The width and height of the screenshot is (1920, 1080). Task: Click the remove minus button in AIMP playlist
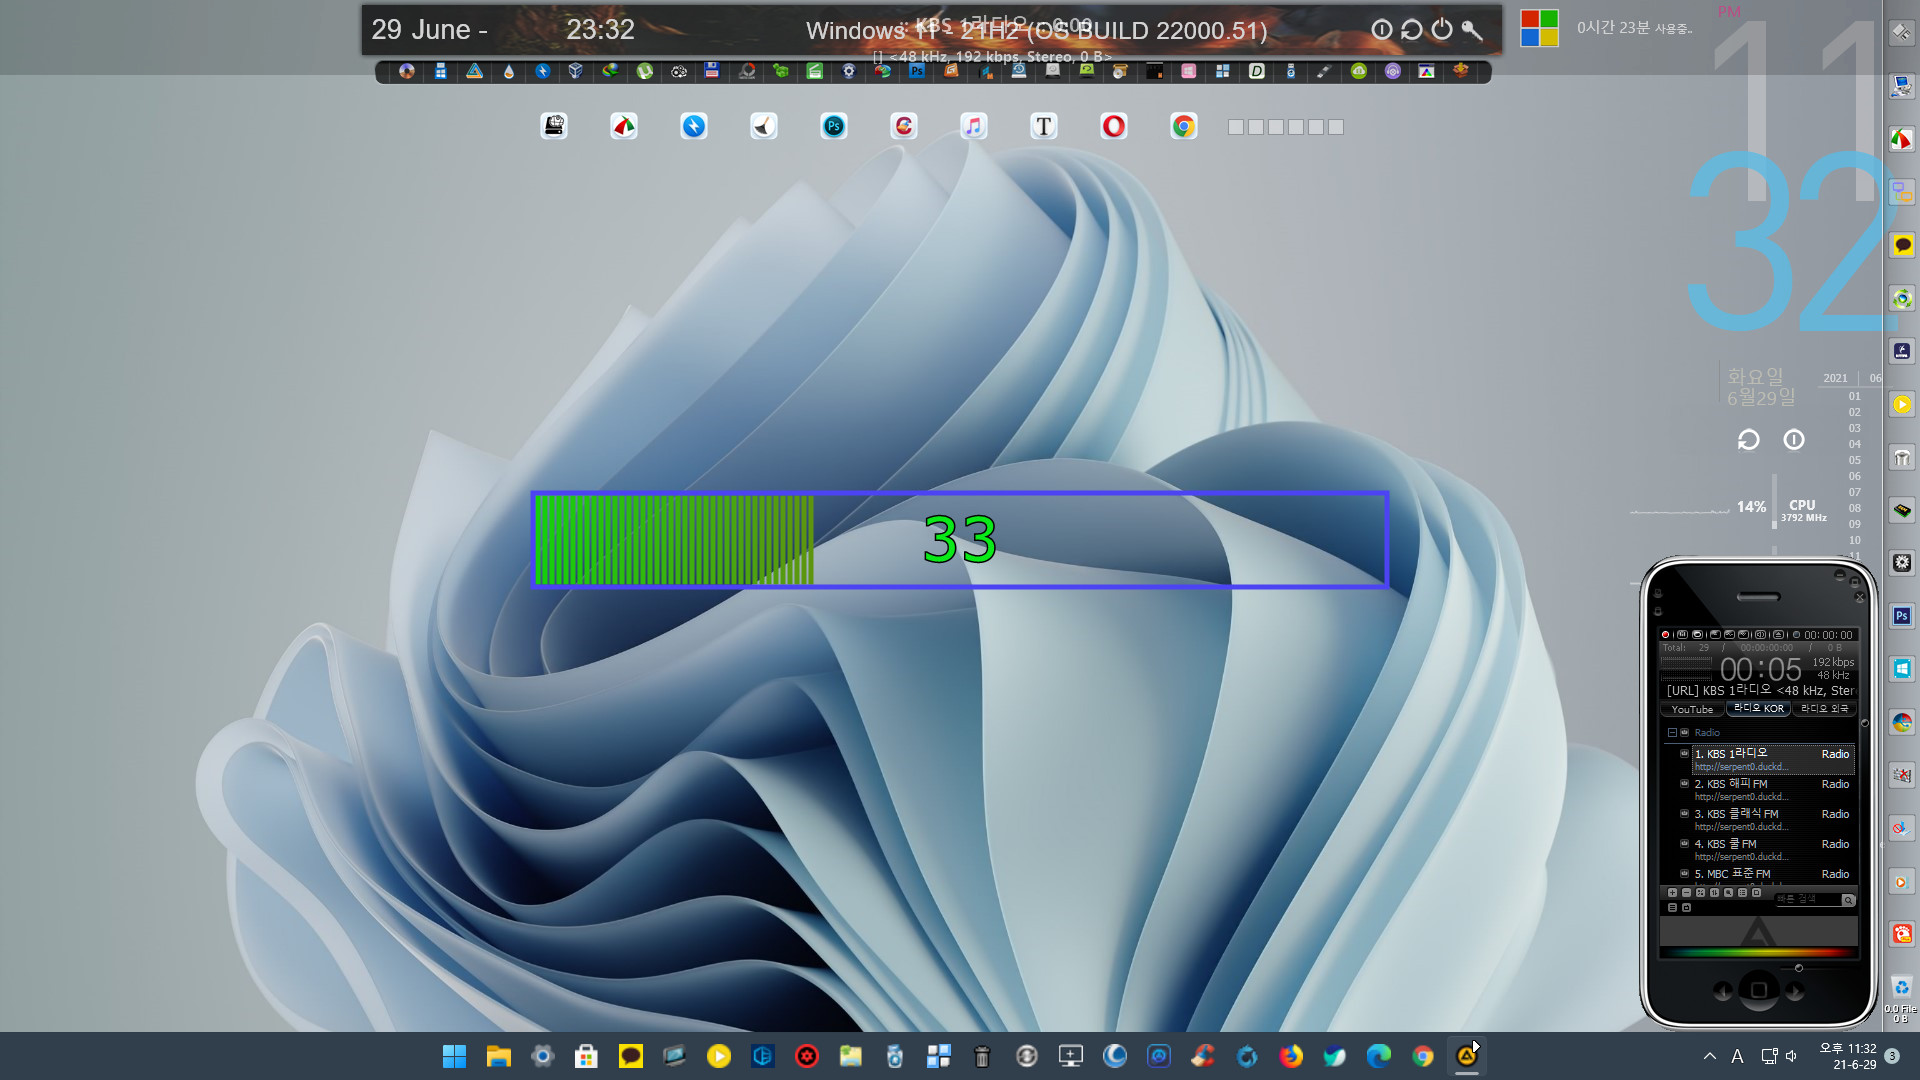point(1686,893)
